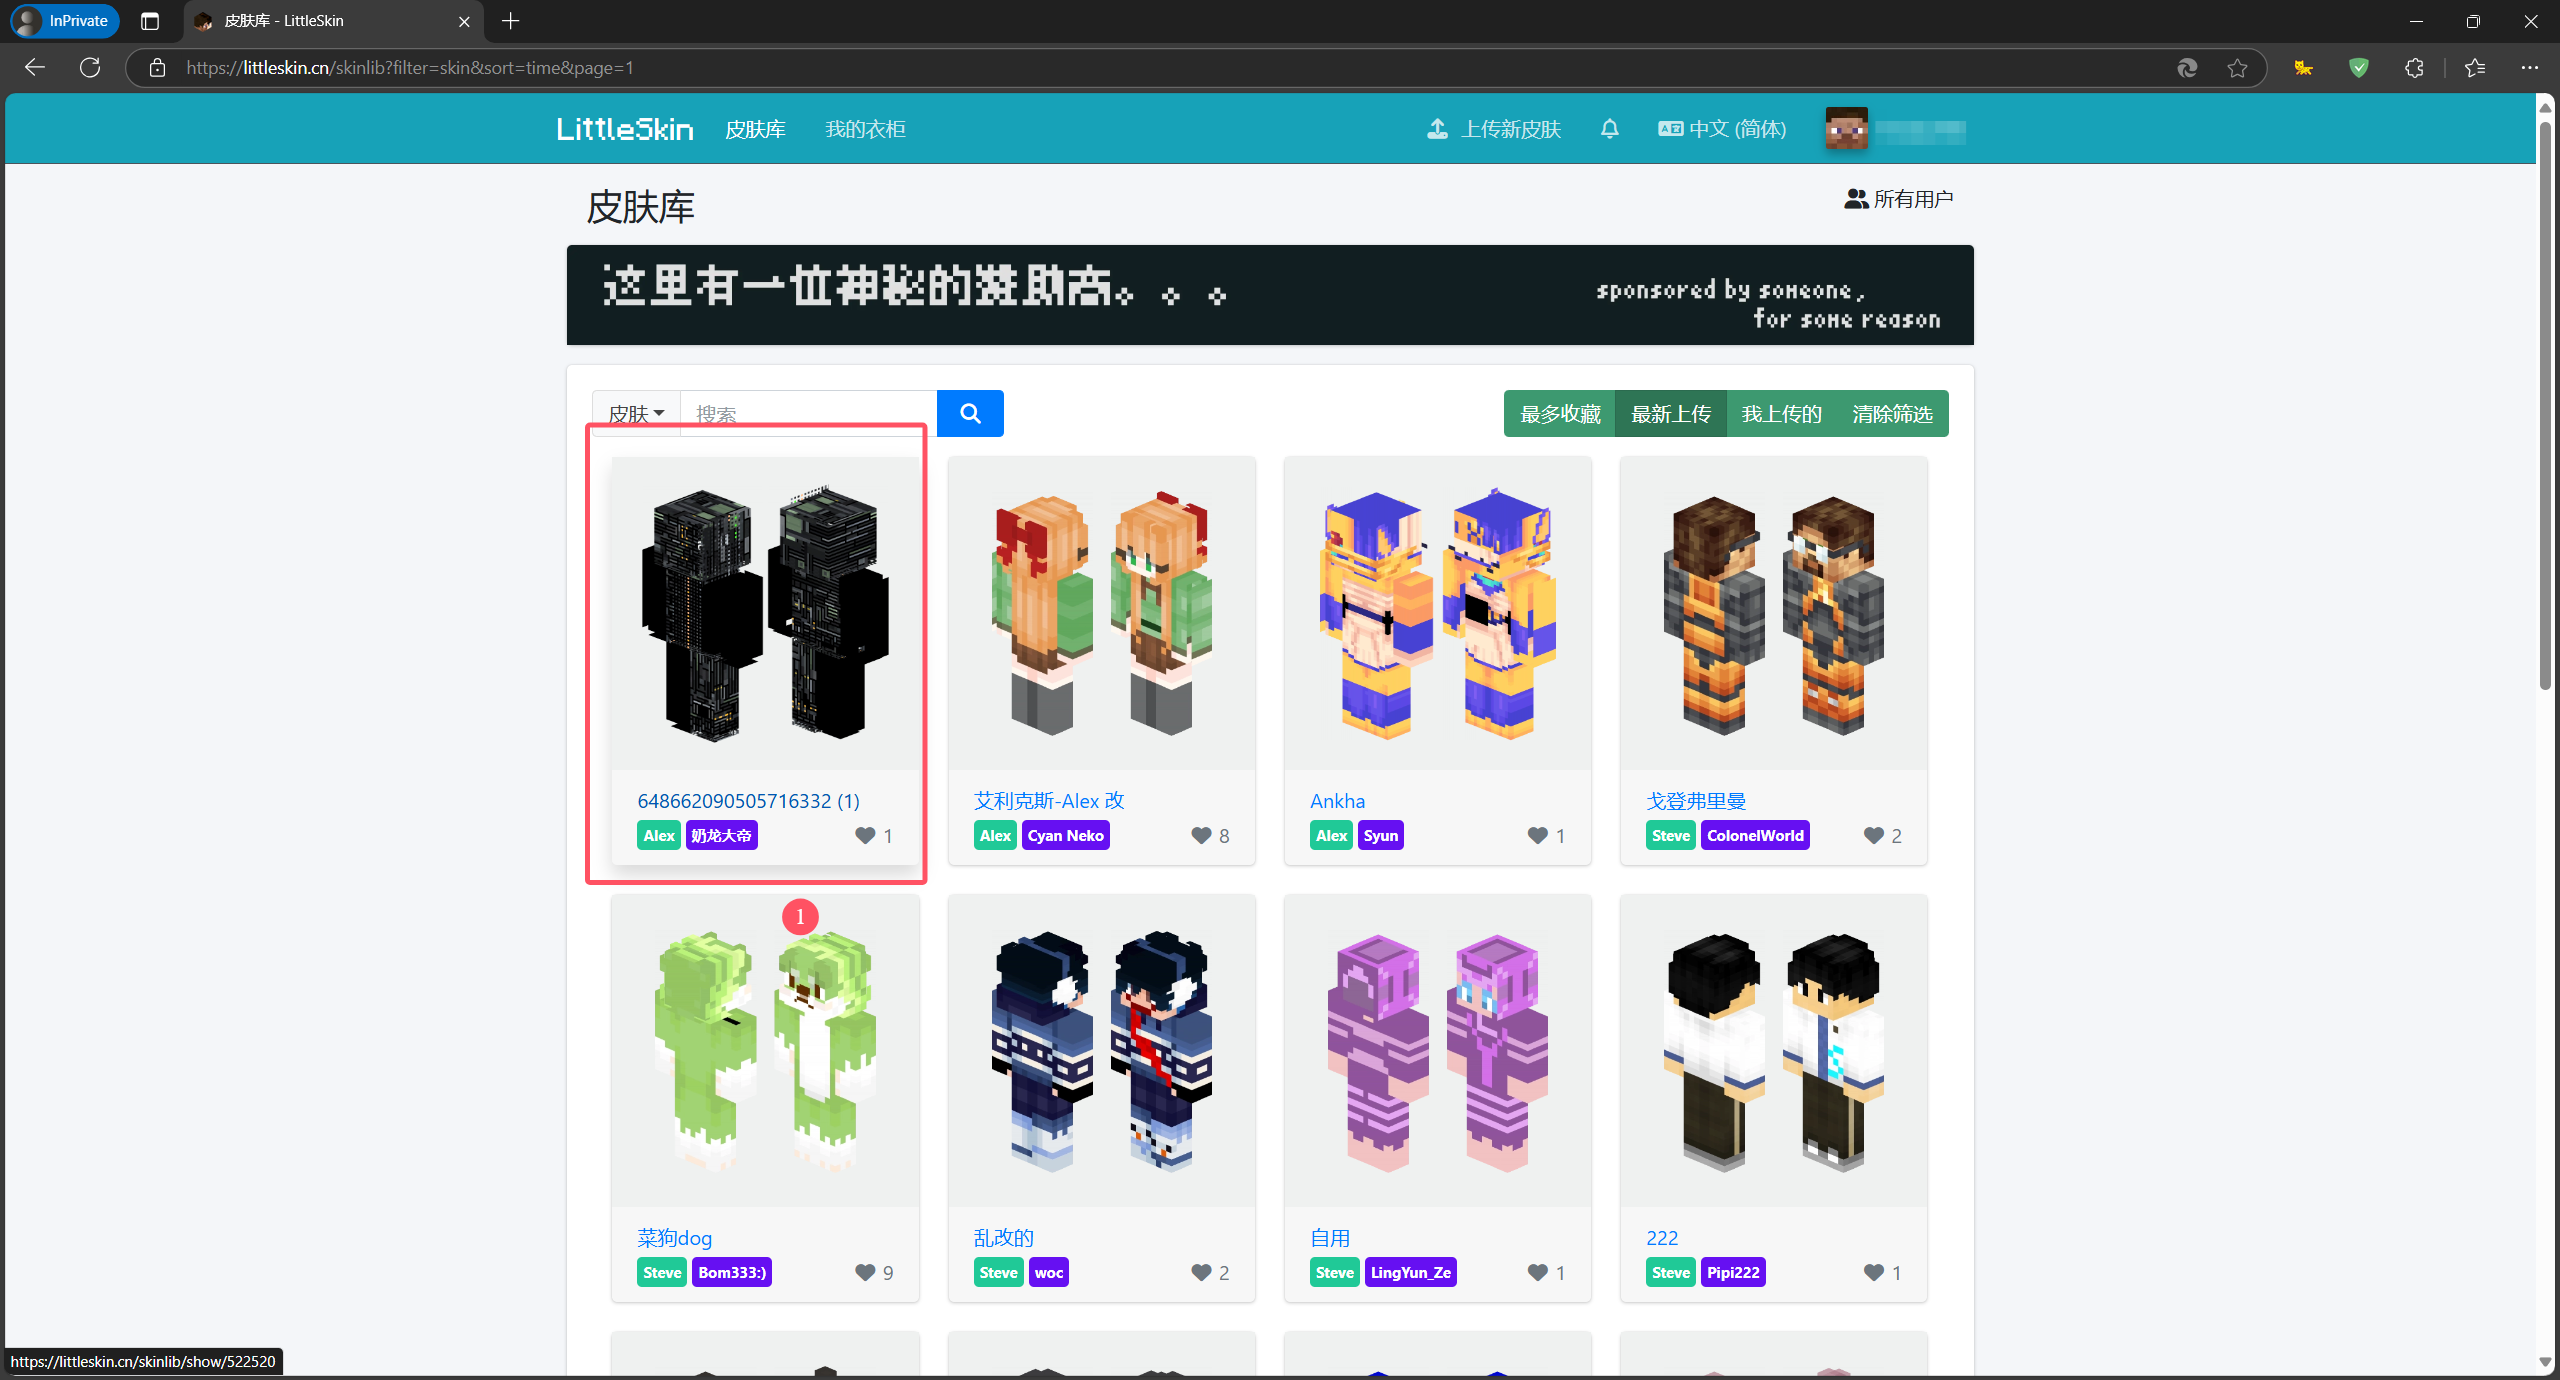Select 最新上传 sort option
The image size is (2560, 1380).
tap(1670, 414)
